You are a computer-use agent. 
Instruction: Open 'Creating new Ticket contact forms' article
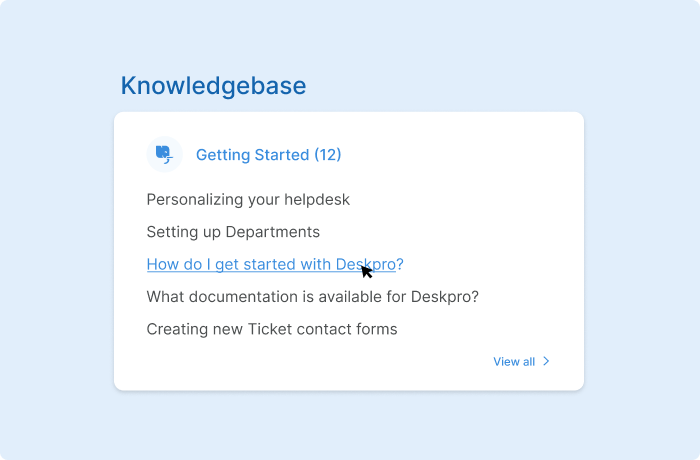(271, 329)
